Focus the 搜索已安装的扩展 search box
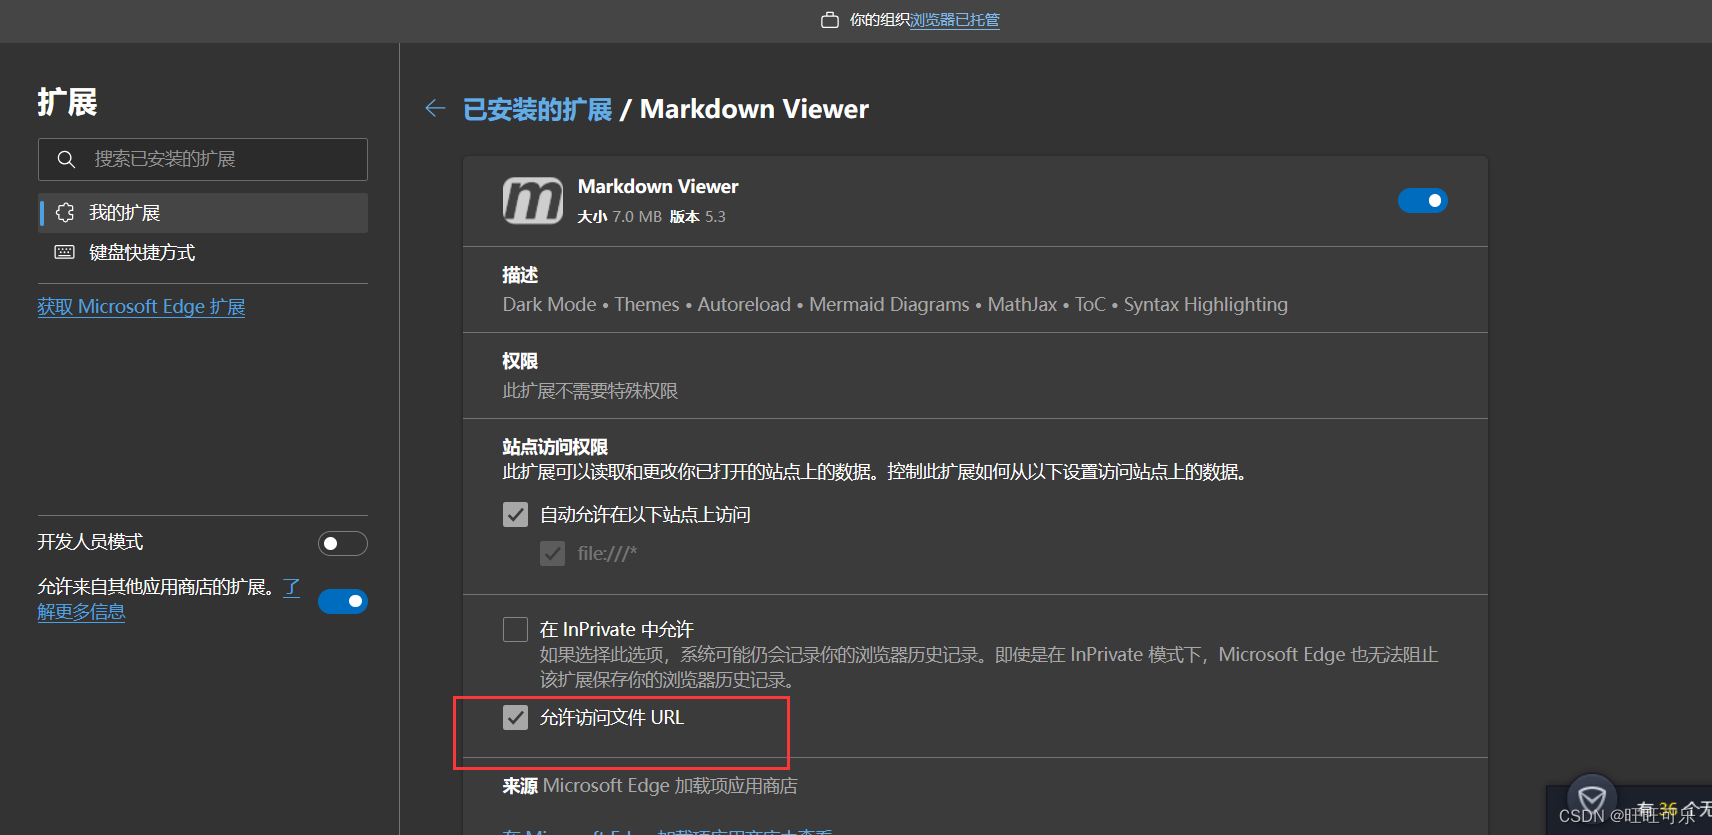1712x835 pixels. 203,159
